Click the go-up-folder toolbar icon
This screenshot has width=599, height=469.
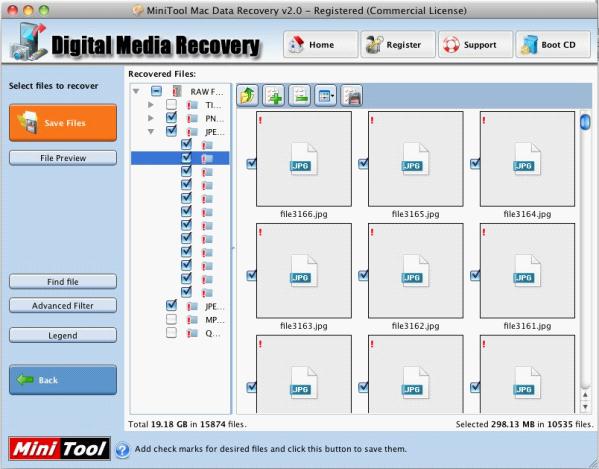pos(248,95)
